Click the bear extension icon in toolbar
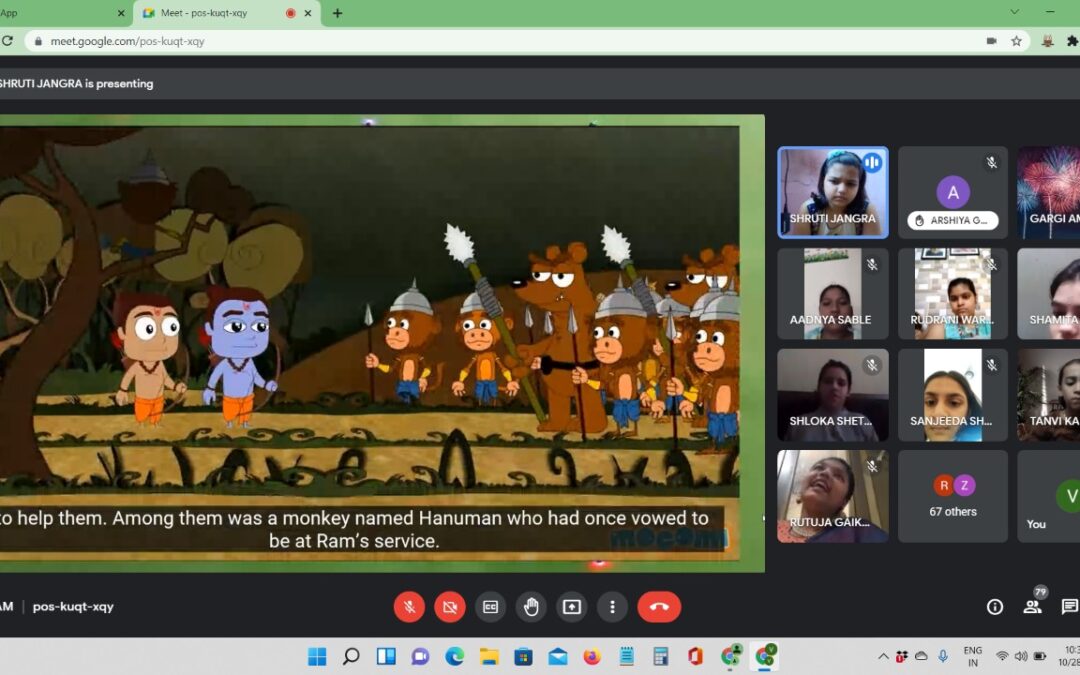This screenshot has height=675, width=1080. [x=1048, y=41]
